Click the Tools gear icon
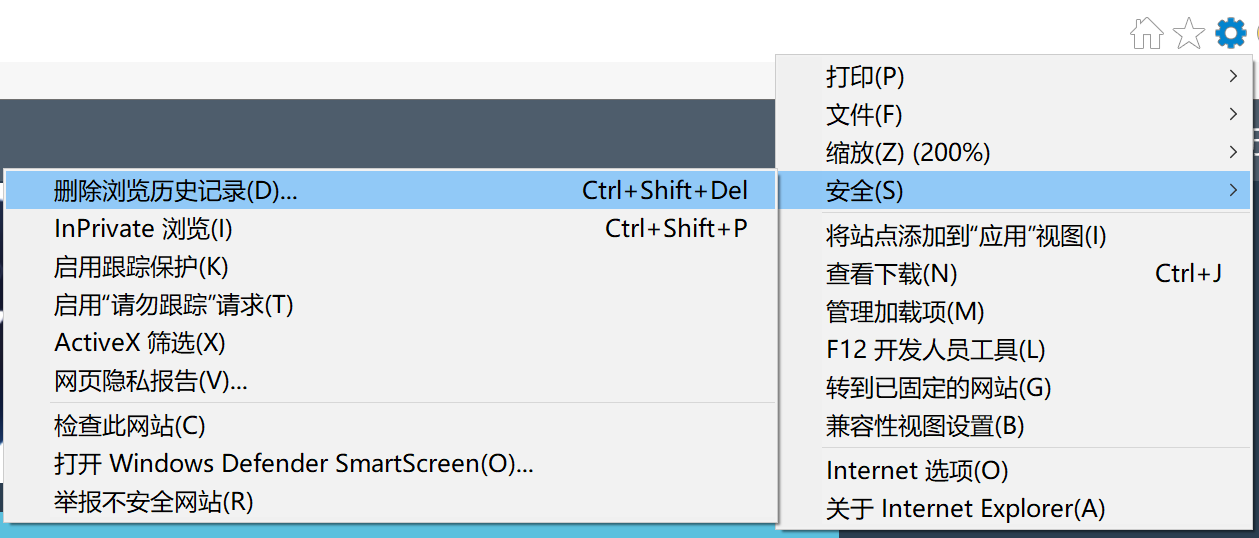The width and height of the screenshot is (1259, 538). coord(1230,34)
